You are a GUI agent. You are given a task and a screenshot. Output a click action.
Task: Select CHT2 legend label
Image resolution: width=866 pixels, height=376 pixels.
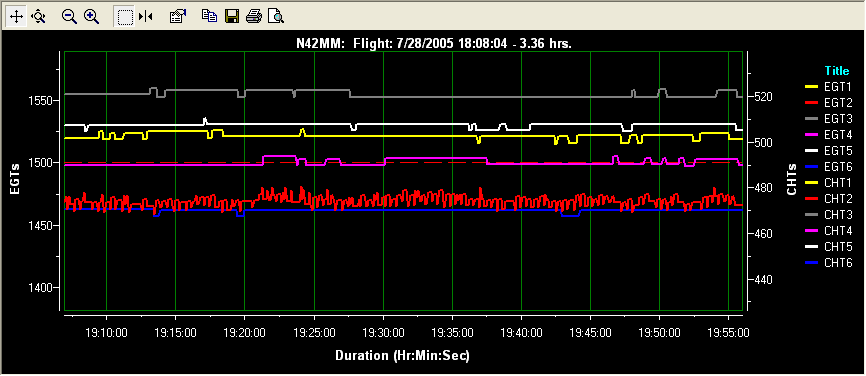coord(838,198)
